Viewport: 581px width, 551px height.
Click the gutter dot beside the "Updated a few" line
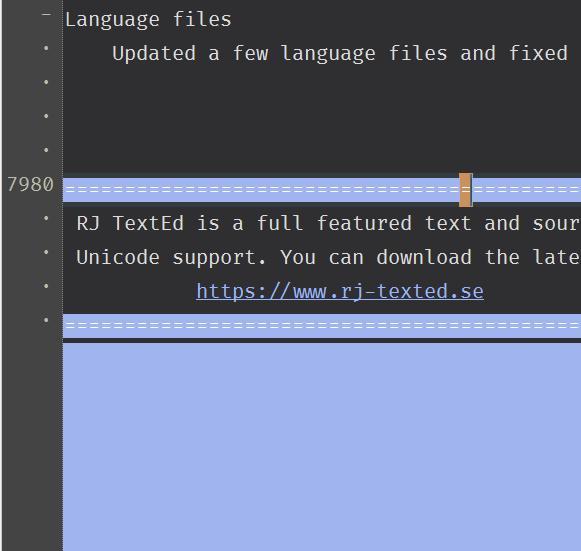46,48
